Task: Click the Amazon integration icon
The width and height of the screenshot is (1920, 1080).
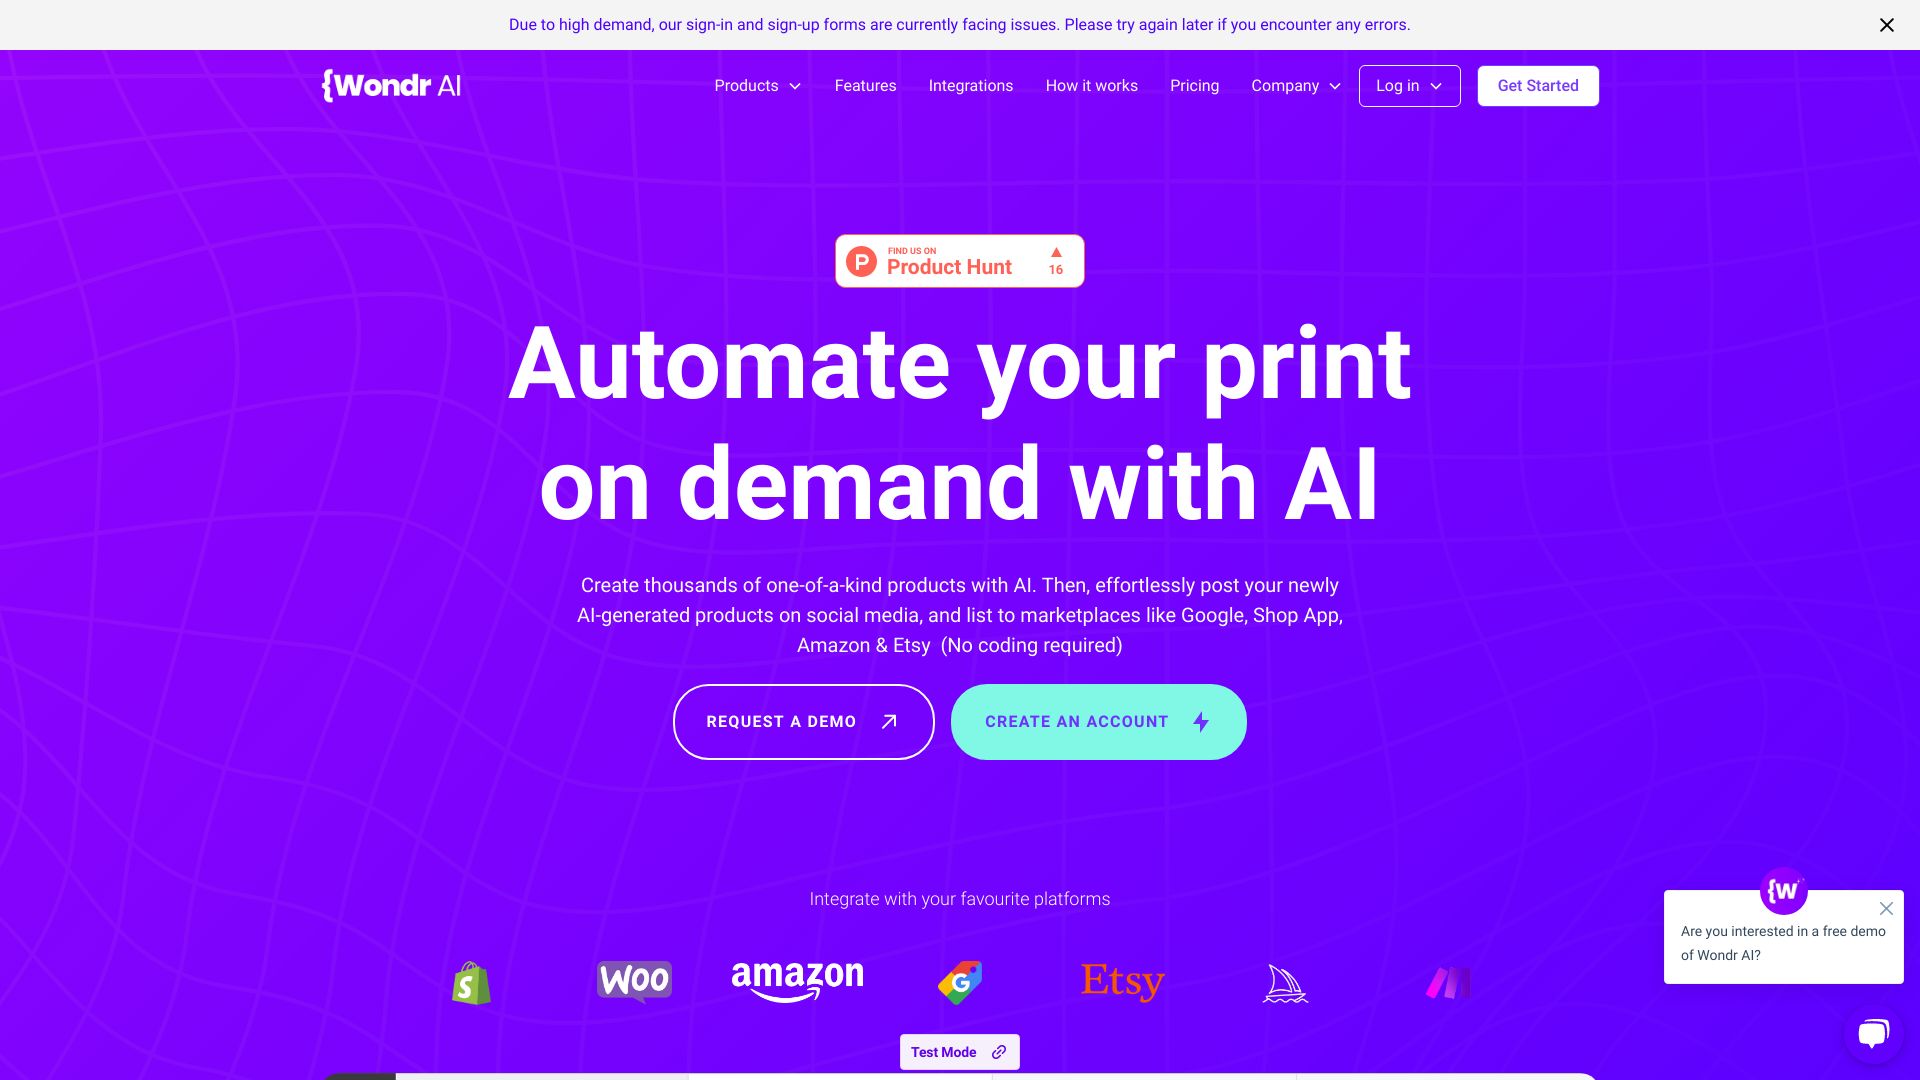Action: click(796, 982)
